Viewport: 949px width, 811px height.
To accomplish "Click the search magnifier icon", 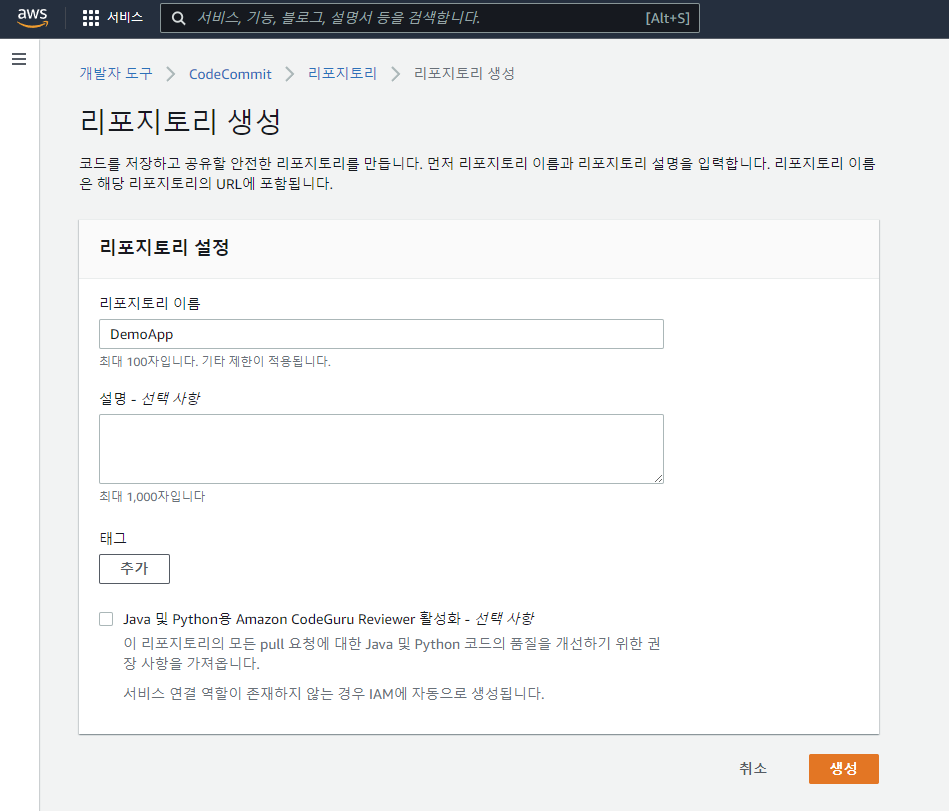I will (178, 18).
